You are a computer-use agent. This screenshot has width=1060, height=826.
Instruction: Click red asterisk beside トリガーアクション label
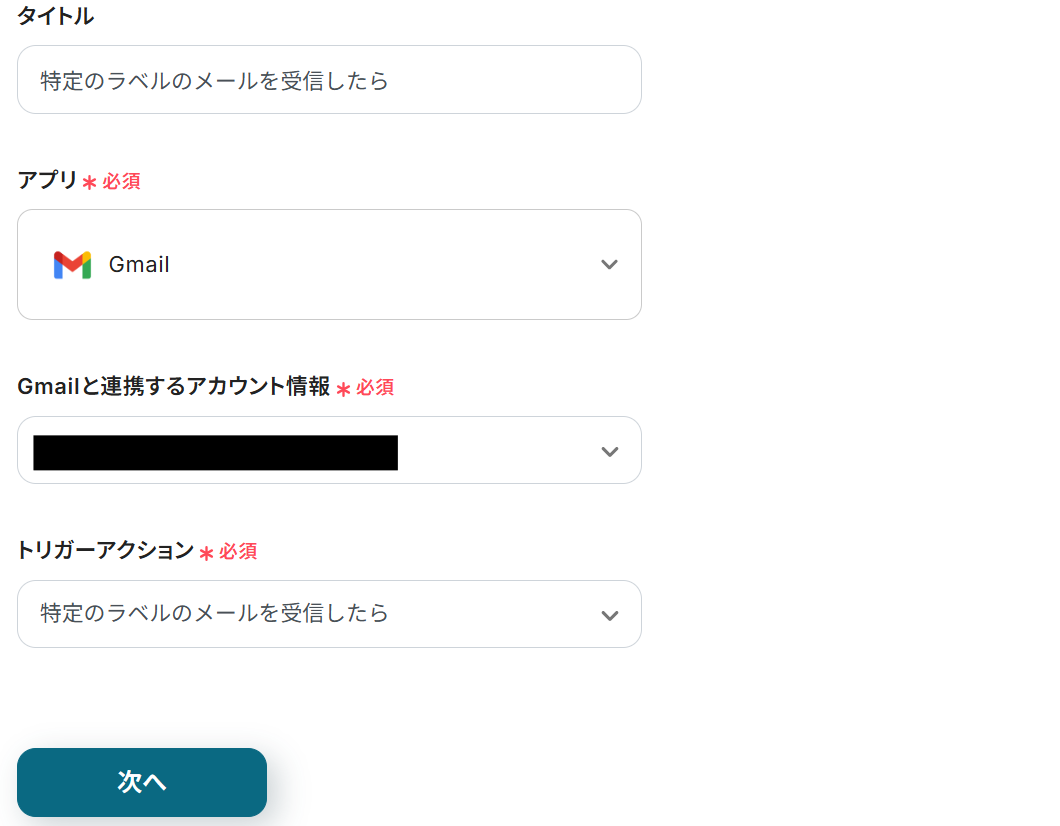[x=206, y=553]
